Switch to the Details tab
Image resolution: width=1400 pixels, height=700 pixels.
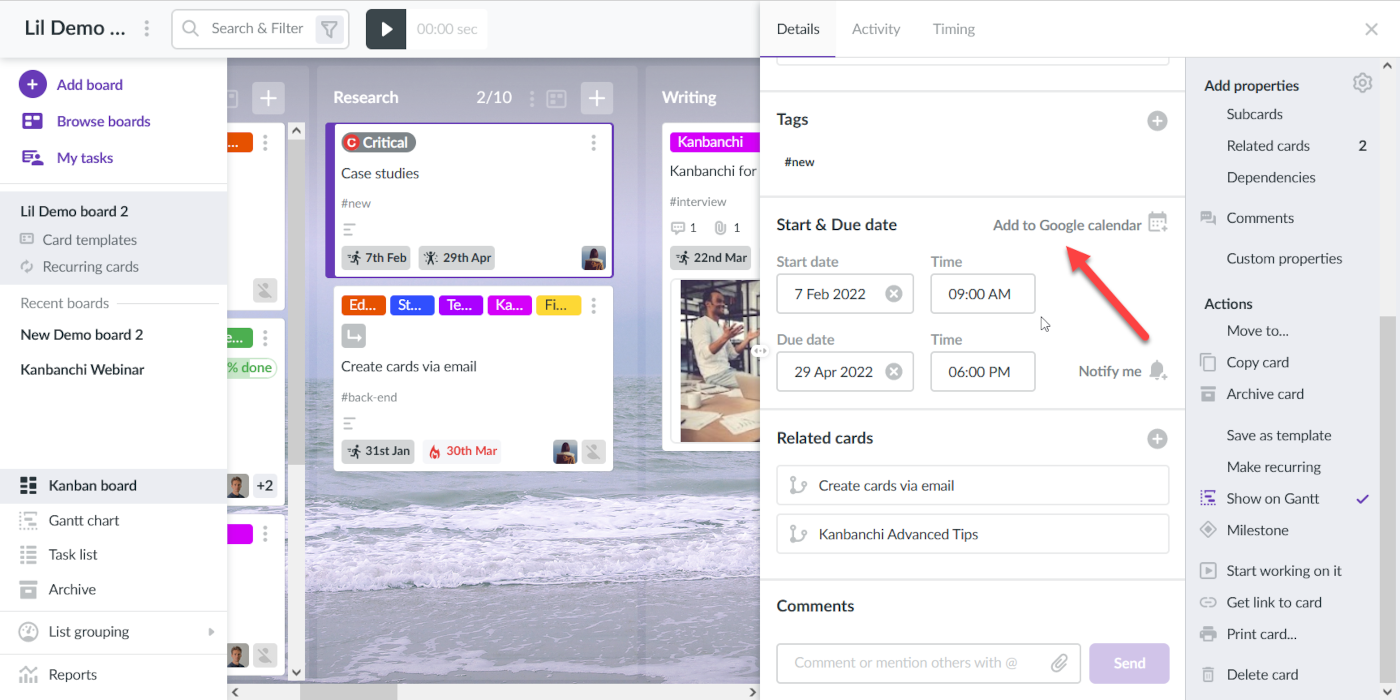click(x=798, y=29)
